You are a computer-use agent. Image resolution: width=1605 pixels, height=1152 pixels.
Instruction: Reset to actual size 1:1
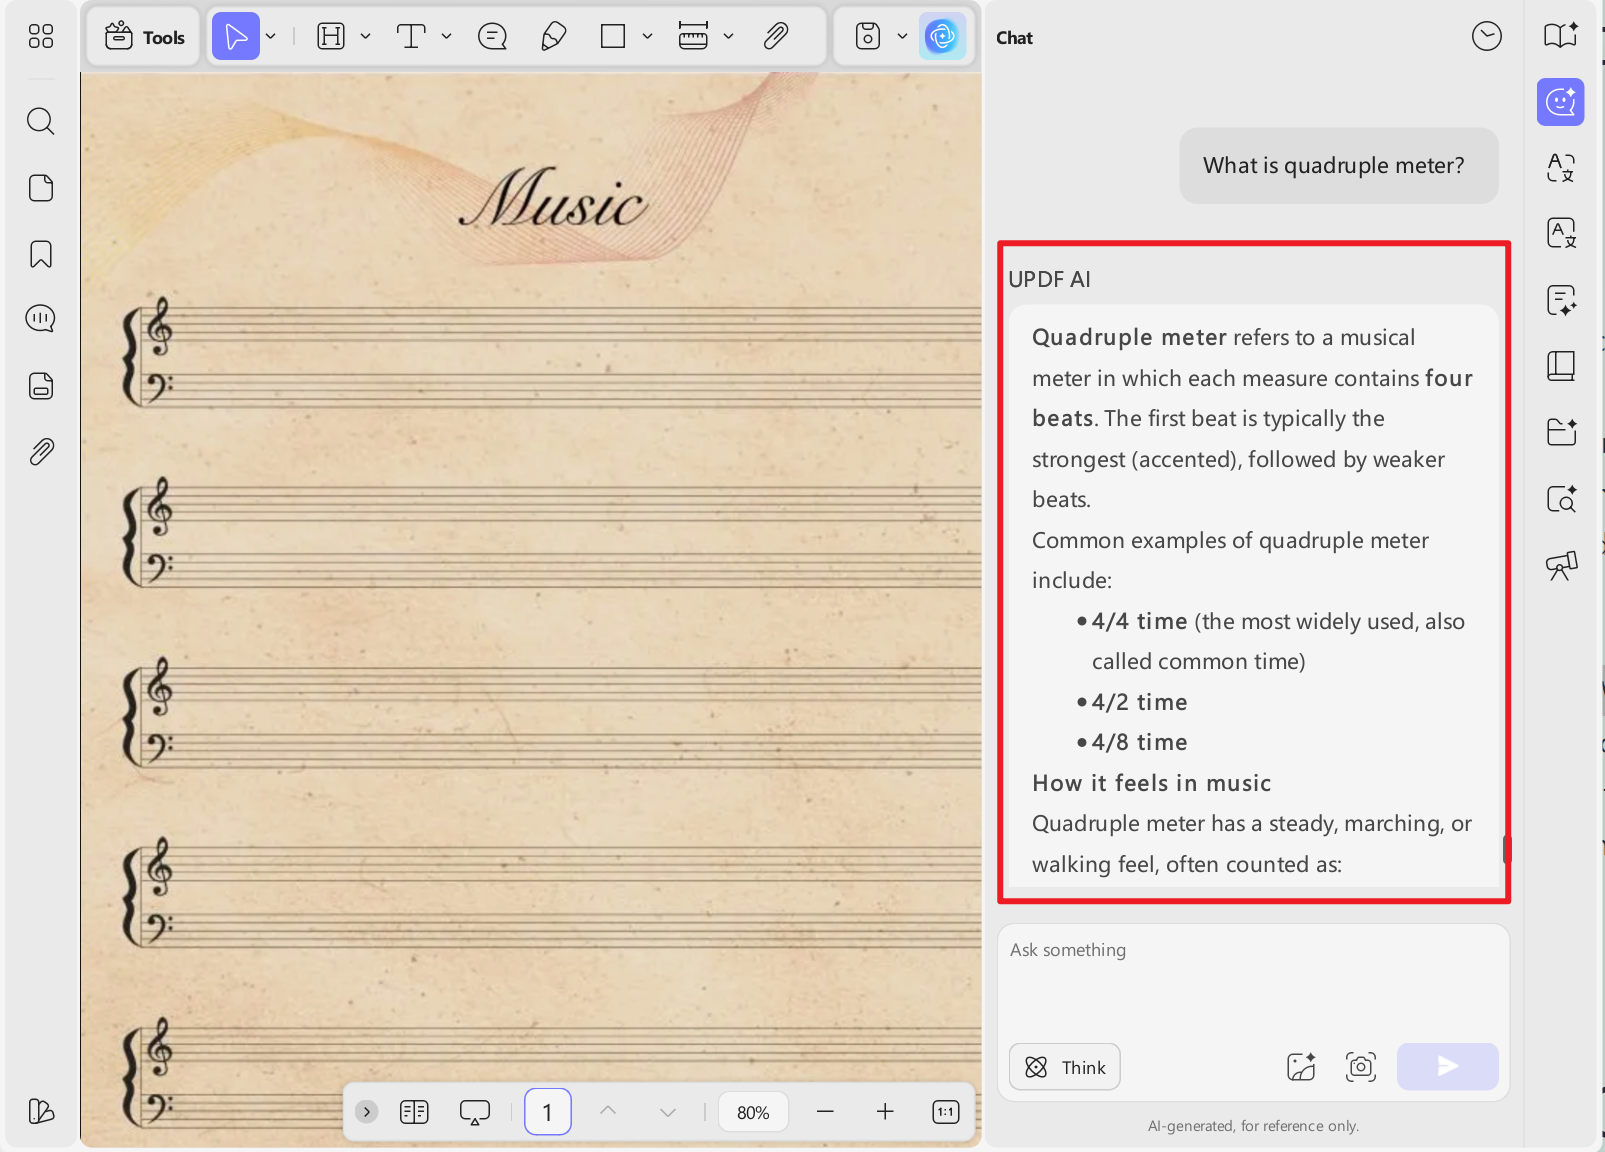click(946, 1112)
